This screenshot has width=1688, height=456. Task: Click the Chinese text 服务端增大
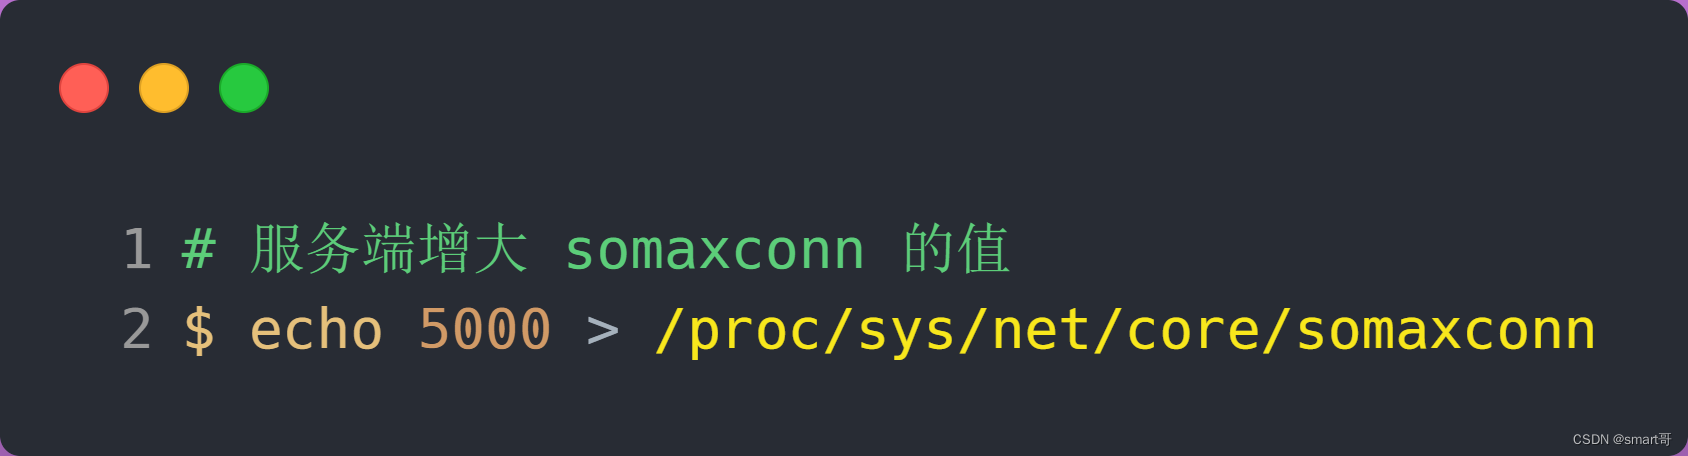[389, 249]
